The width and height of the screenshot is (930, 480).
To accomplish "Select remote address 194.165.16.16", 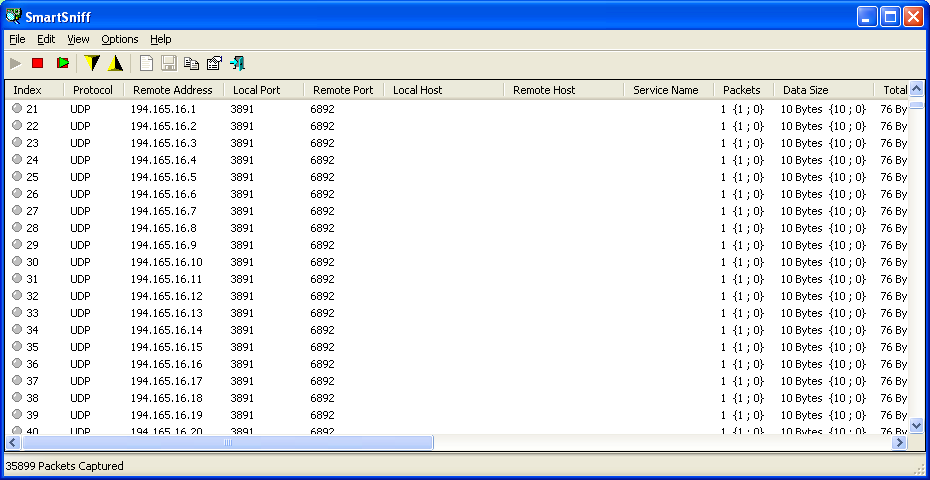I will [x=167, y=364].
